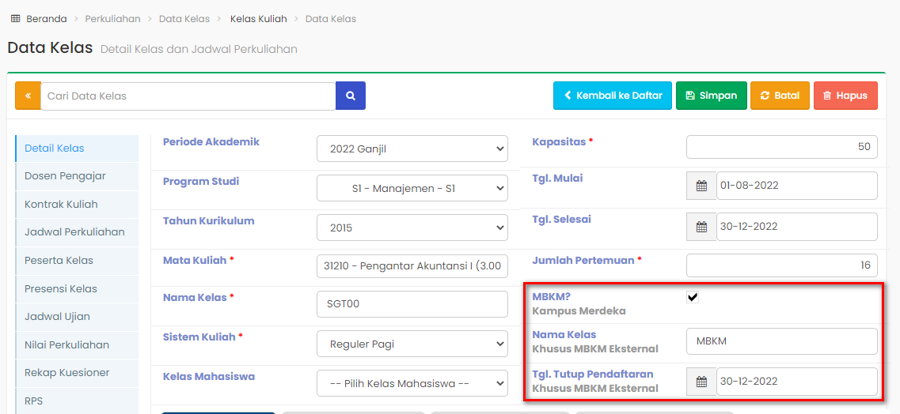Screen dimensions: 900x414
Task: Go to Peserta Kelas section
Action: coord(59,261)
